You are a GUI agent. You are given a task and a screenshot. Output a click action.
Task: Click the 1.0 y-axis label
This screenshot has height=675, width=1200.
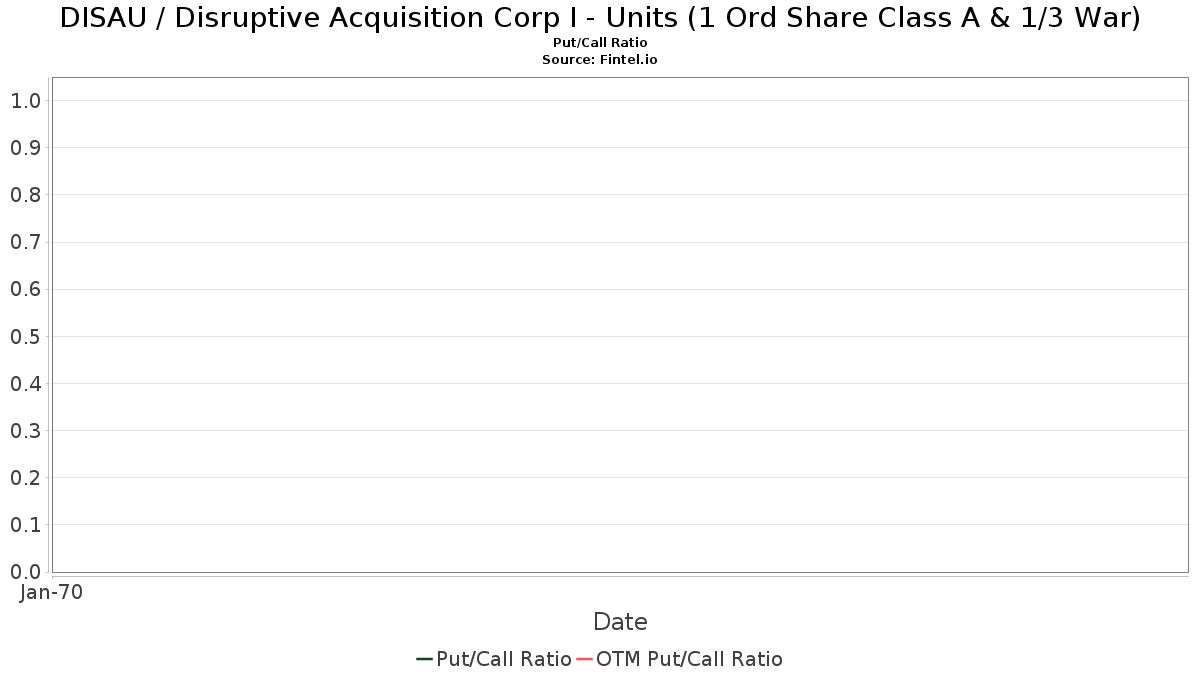25,101
